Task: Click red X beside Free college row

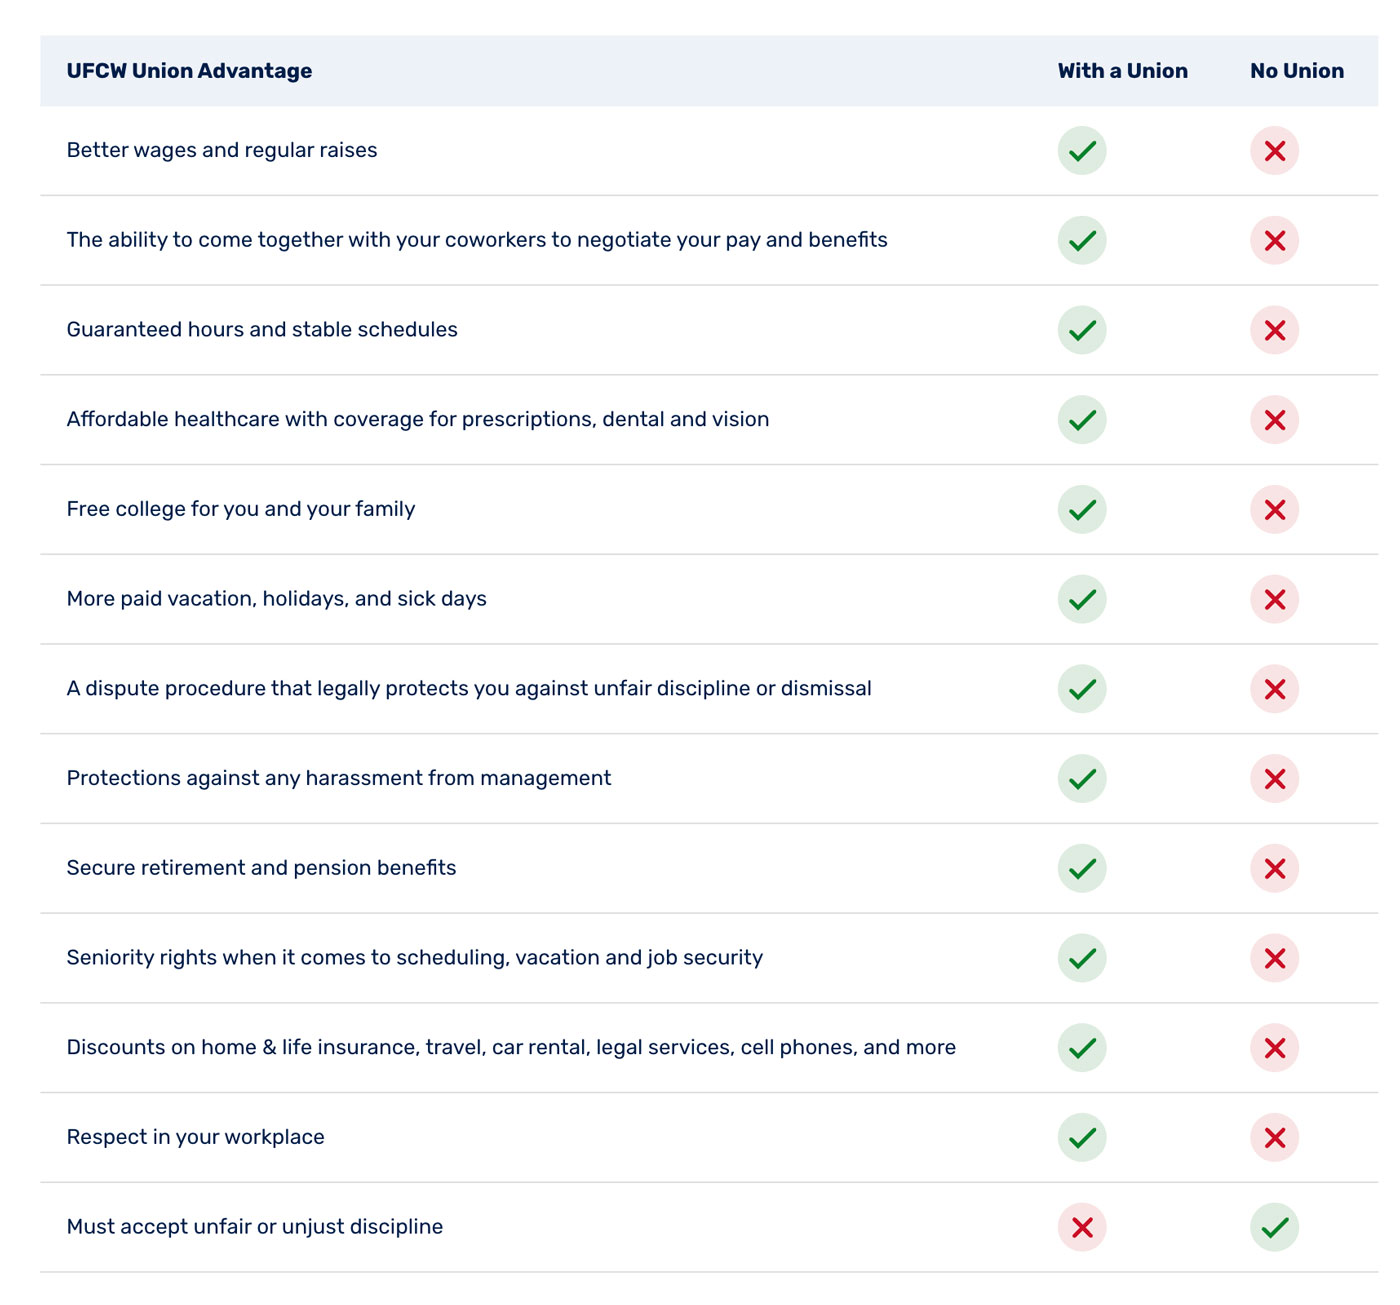Action: [1274, 510]
